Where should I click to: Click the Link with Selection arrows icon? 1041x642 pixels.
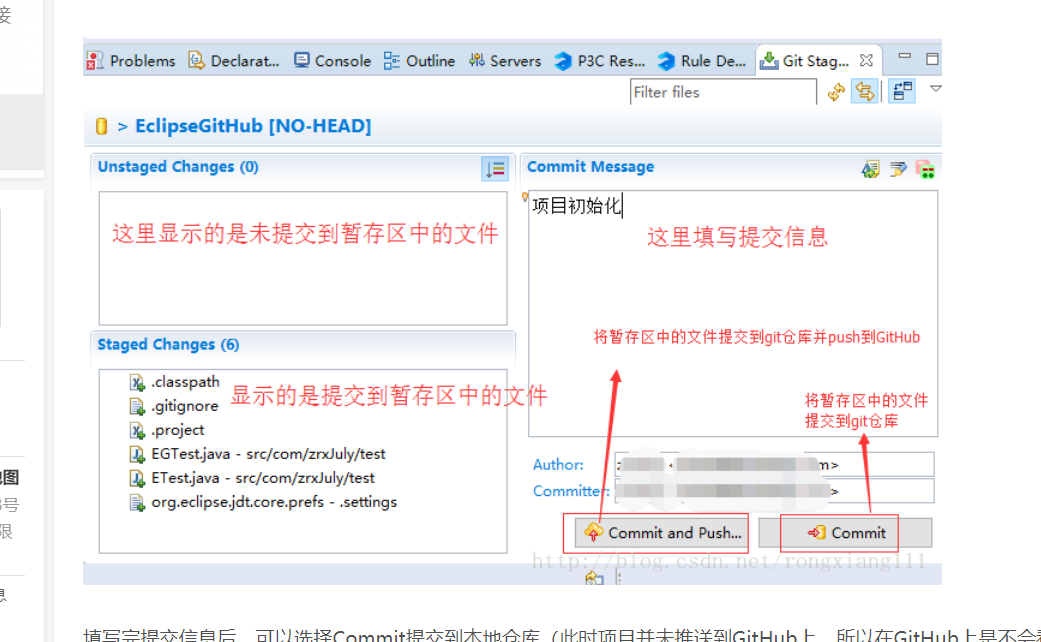(866, 91)
